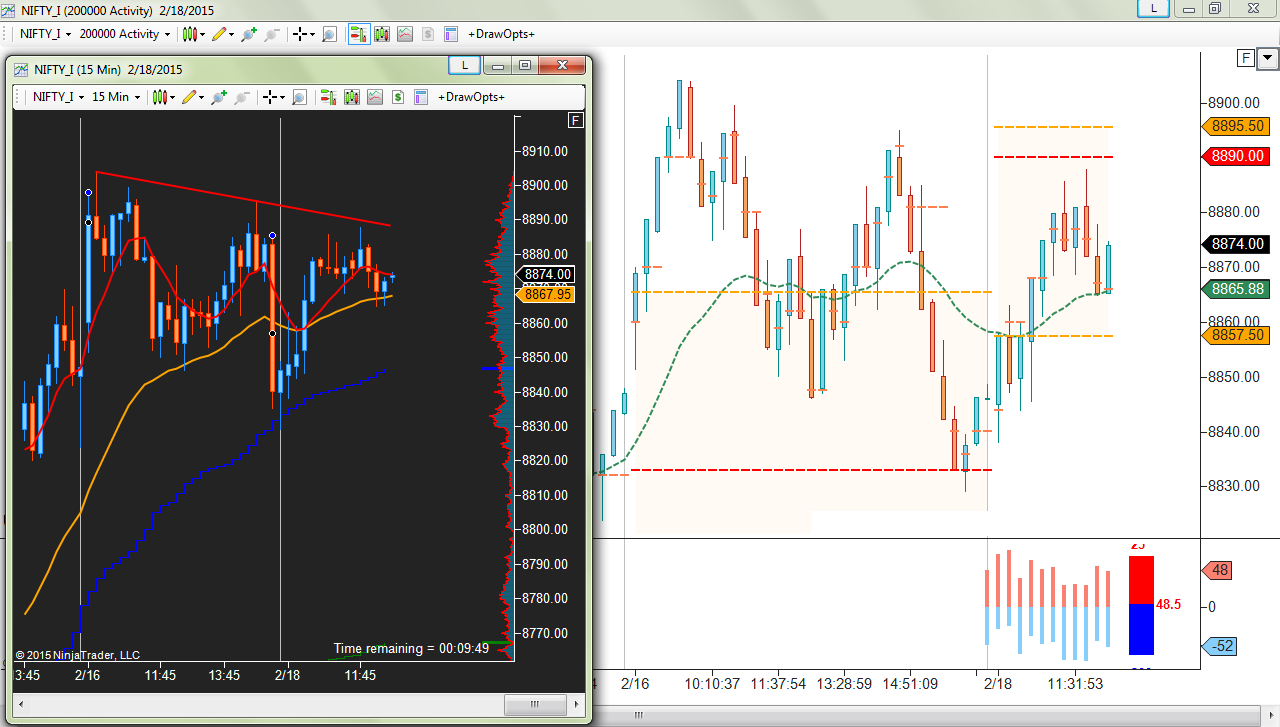Click the 8895.50 orange price label

point(1238,126)
